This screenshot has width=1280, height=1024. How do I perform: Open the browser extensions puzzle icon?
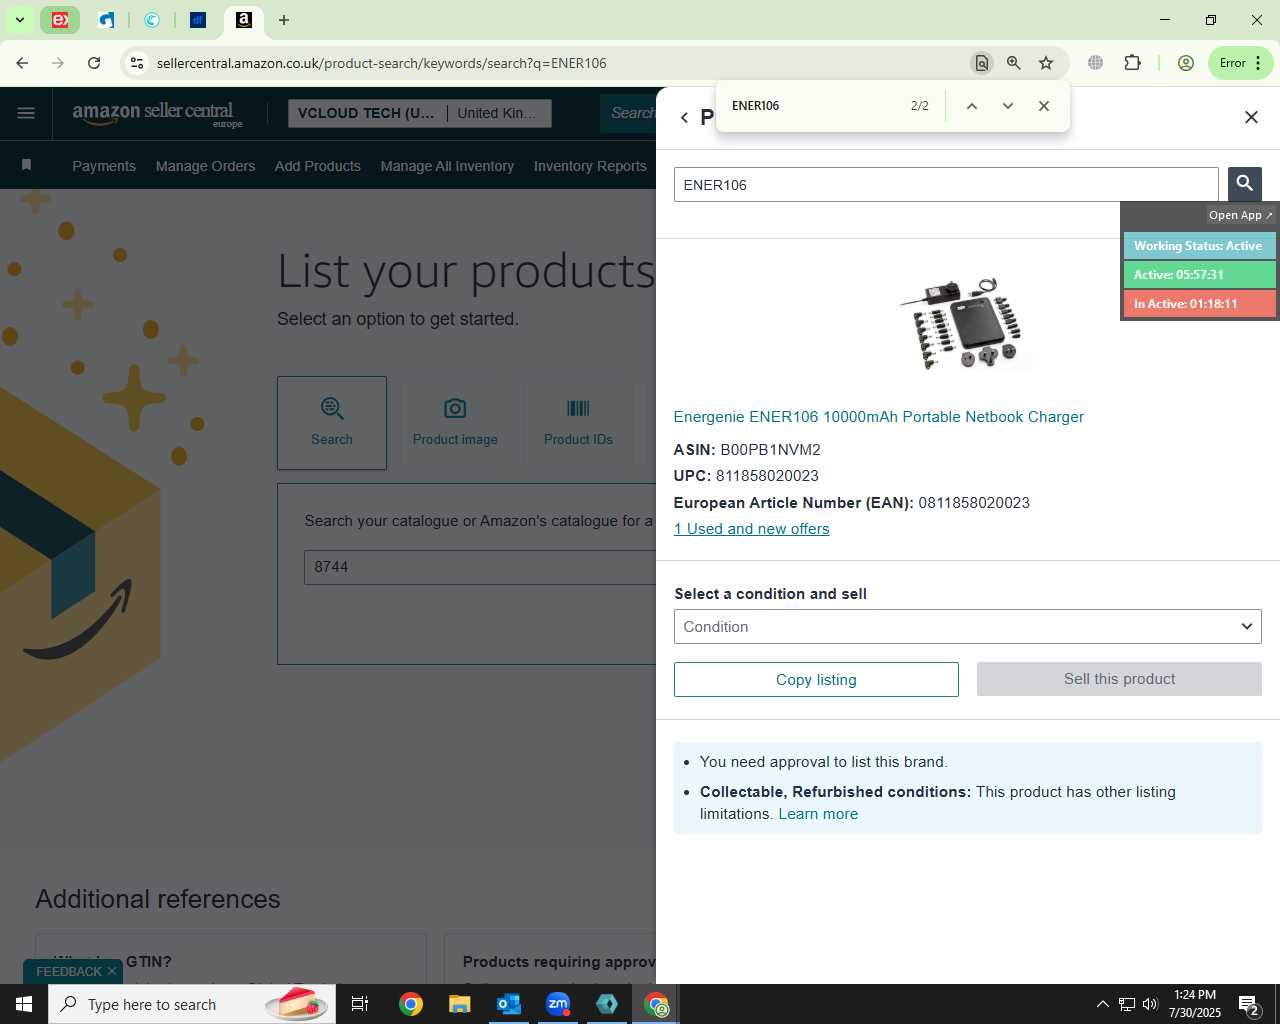[x=1132, y=63]
